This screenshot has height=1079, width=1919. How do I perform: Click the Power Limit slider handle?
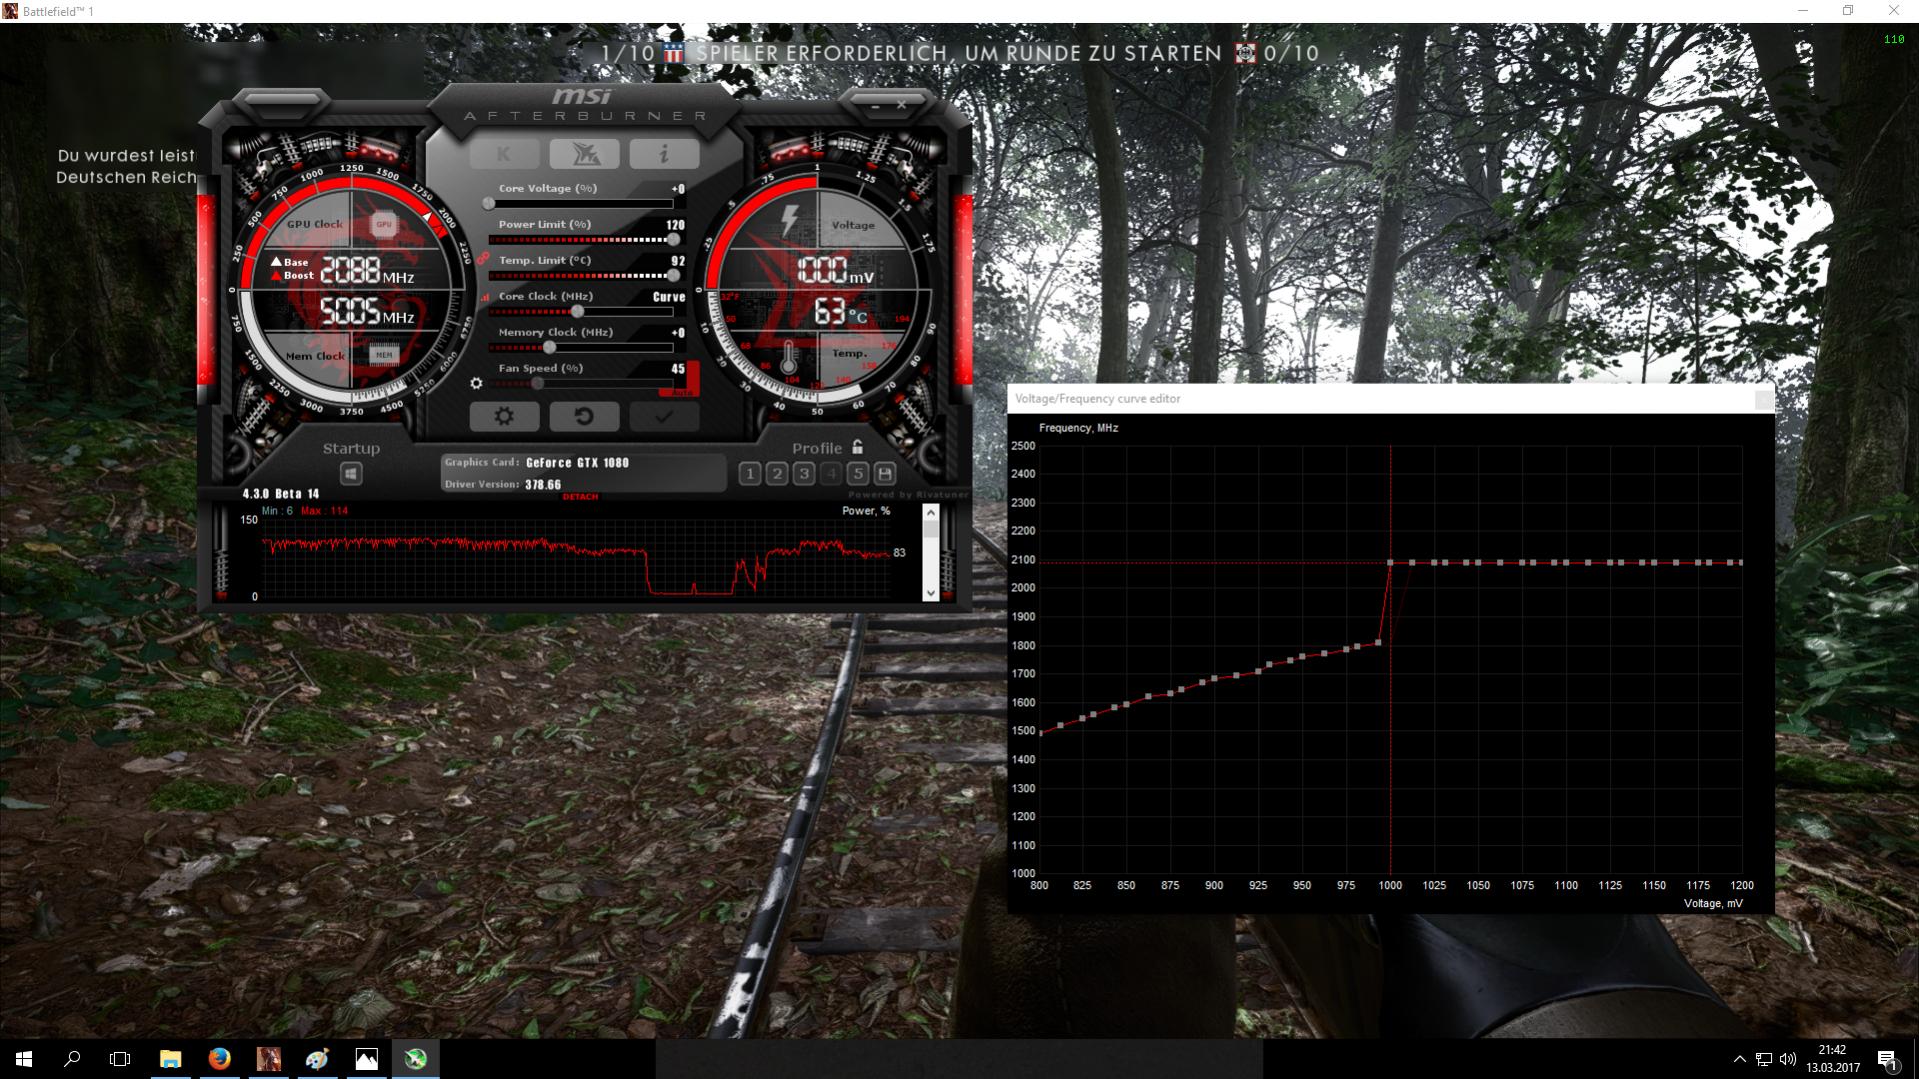pyautogui.click(x=673, y=240)
